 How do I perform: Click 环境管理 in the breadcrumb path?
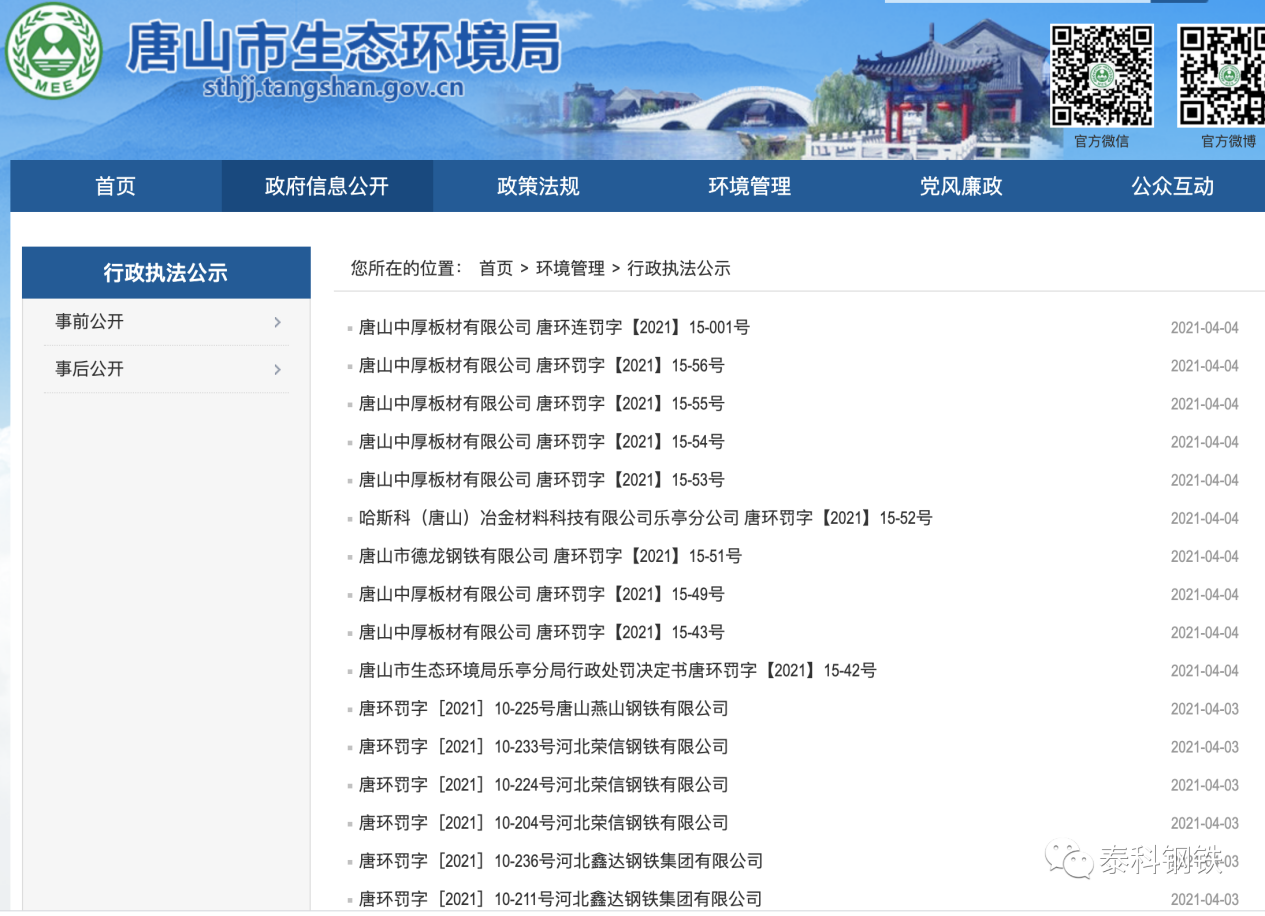click(570, 268)
